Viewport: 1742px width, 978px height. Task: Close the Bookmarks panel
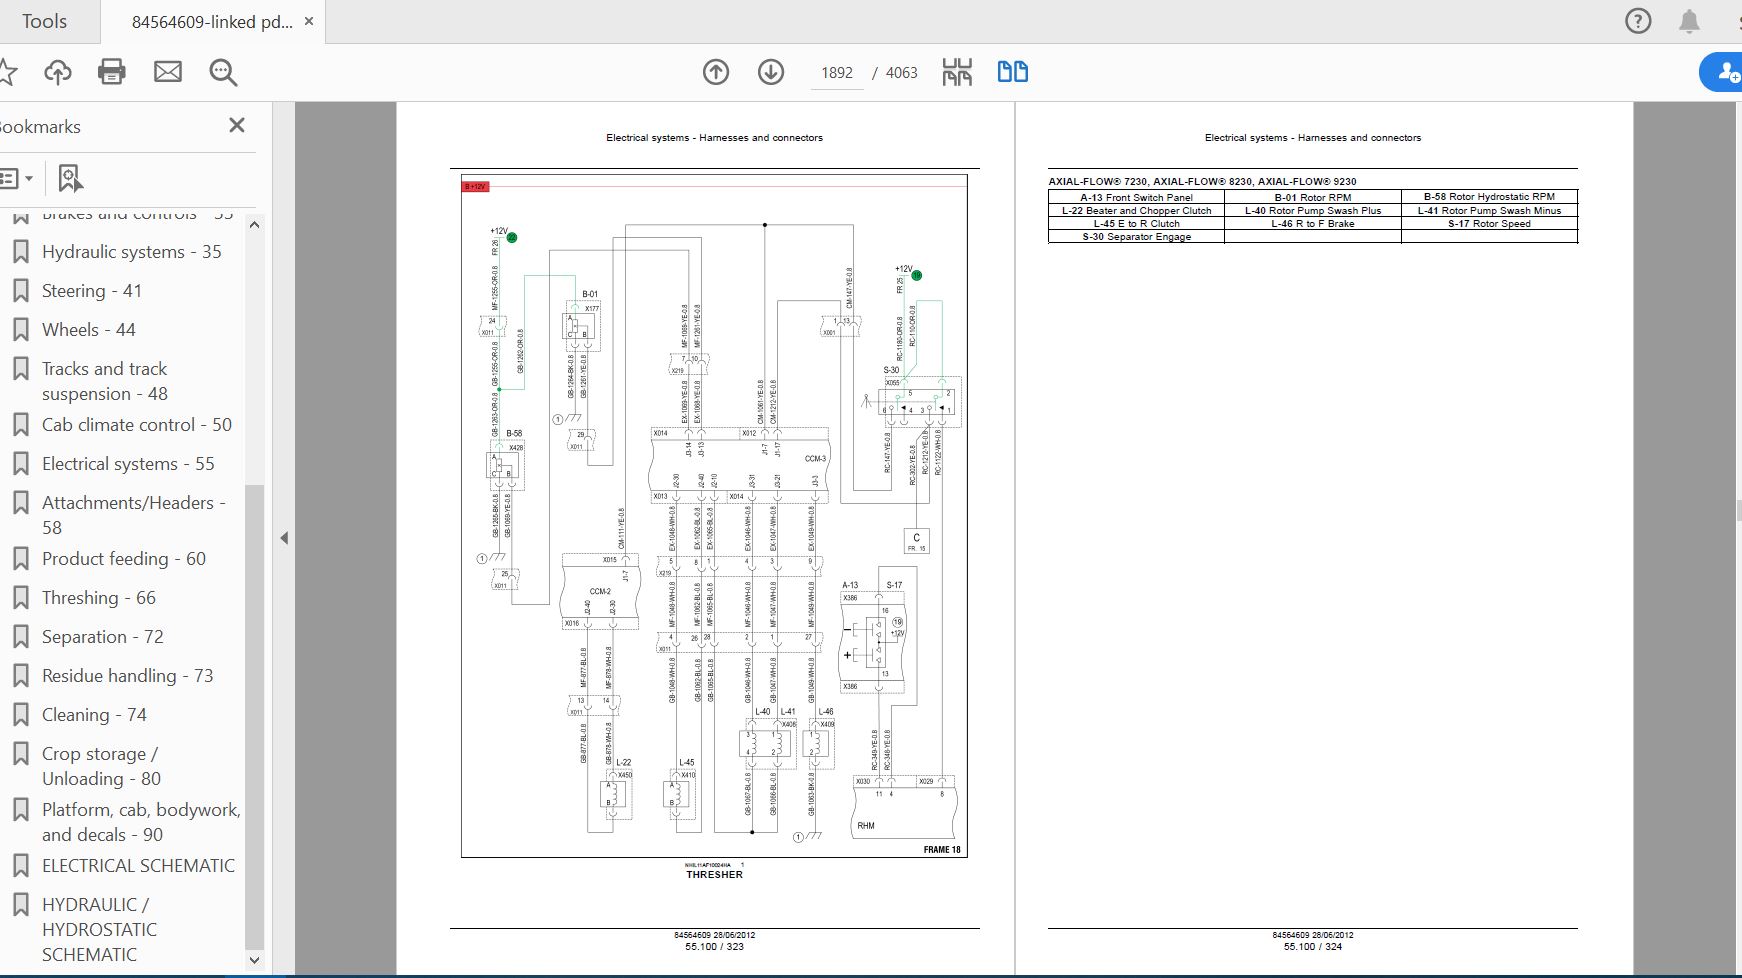[x=237, y=125]
